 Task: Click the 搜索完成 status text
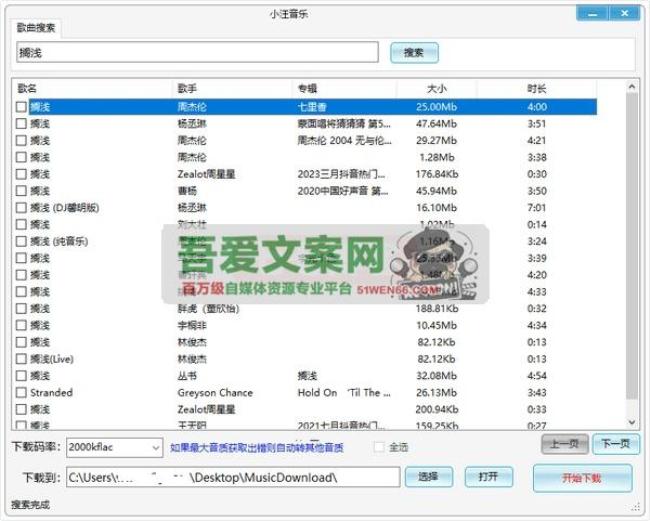coord(30,505)
